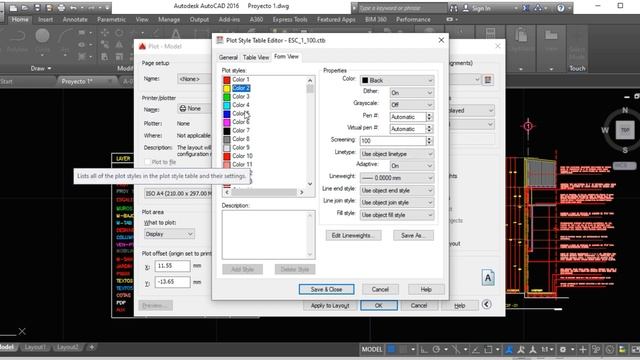The height and width of the screenshot is (360, 640).
Task: Click the Plot printer icon in quick access toolbar
Action: (61, 7)
